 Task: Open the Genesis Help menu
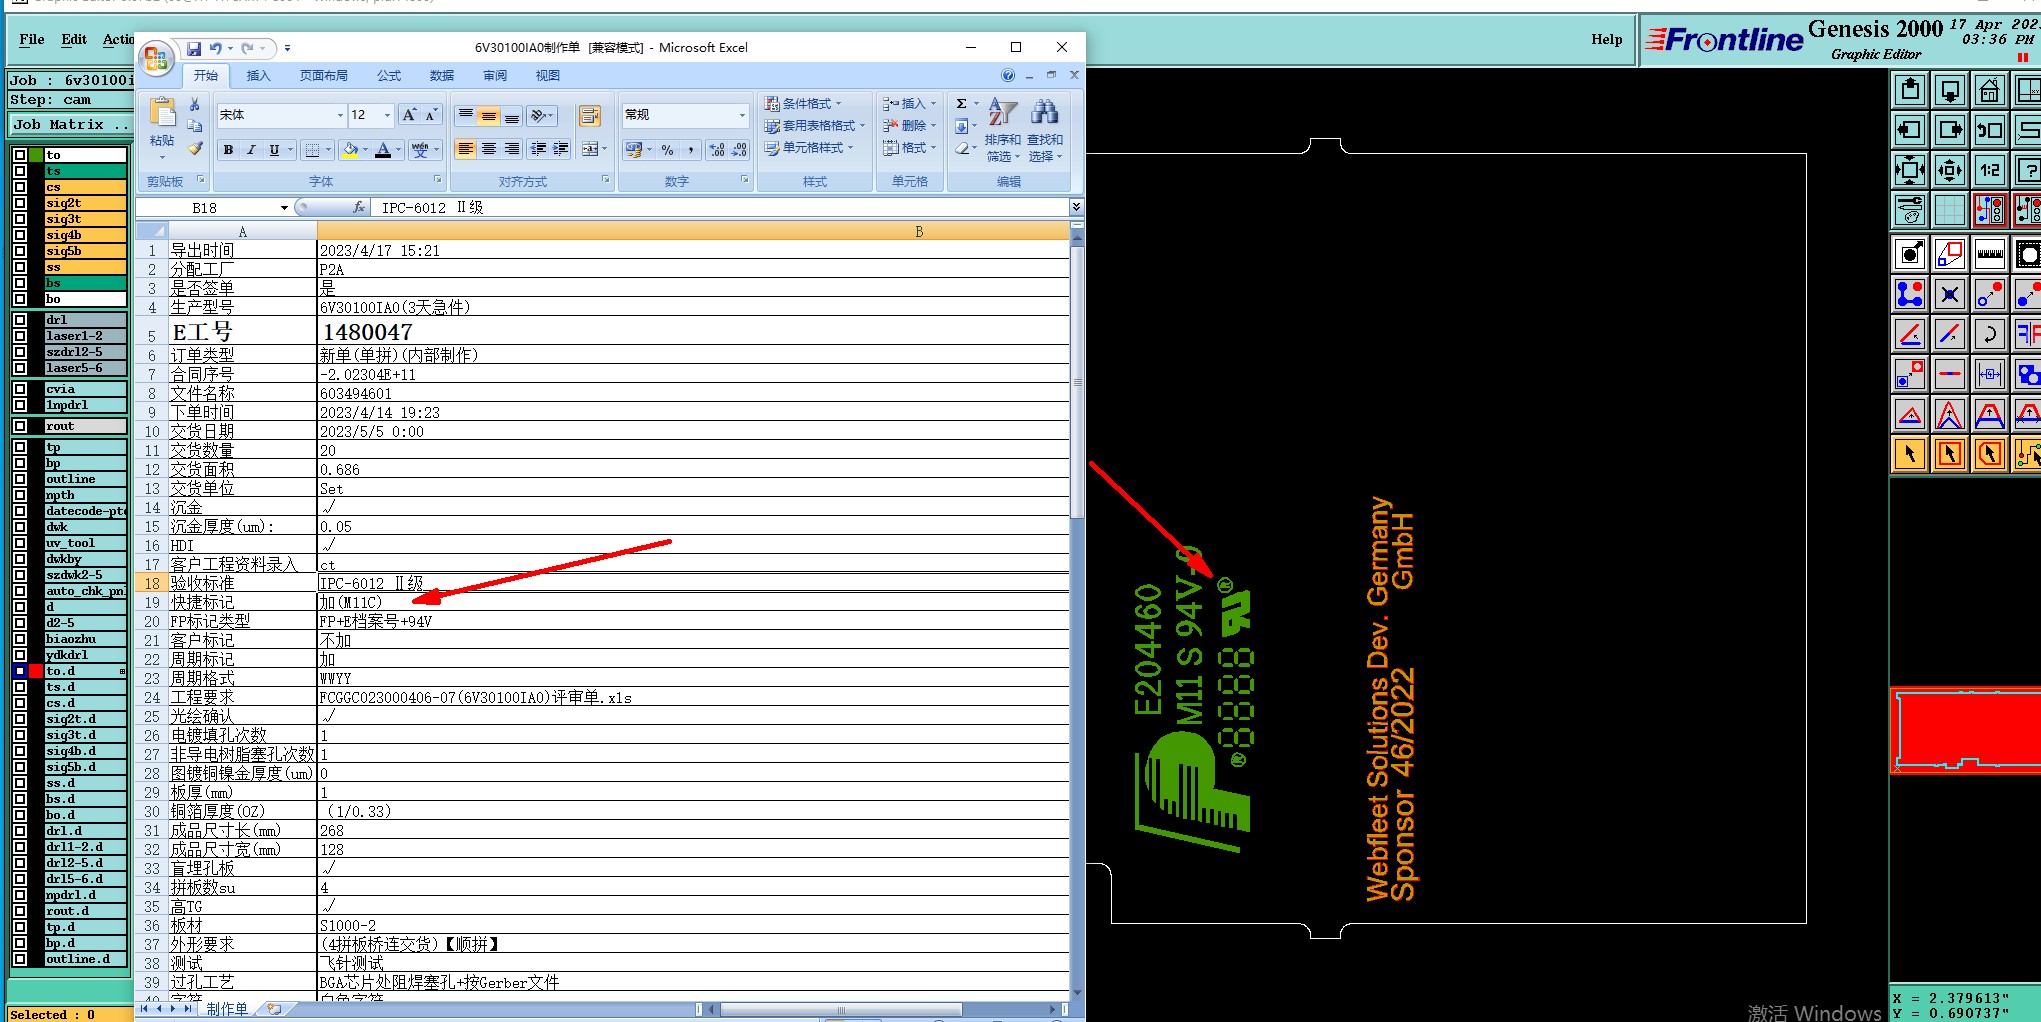(x=1607, y=40)
